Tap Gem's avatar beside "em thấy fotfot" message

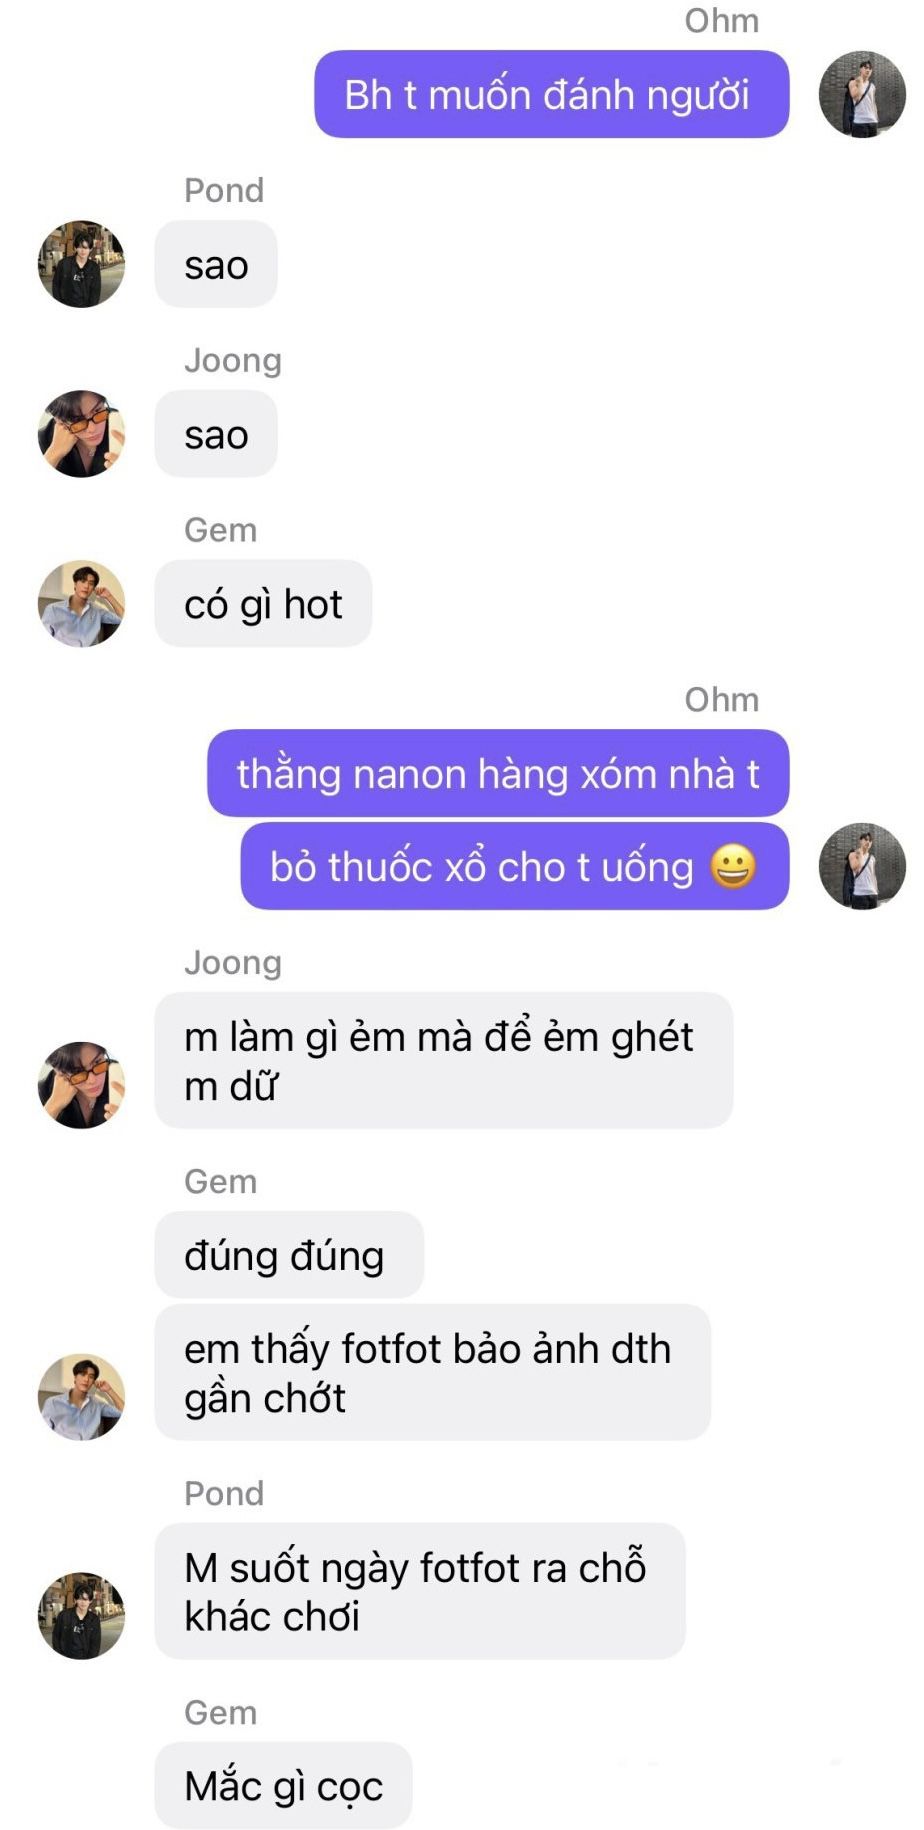[81, 1397]
